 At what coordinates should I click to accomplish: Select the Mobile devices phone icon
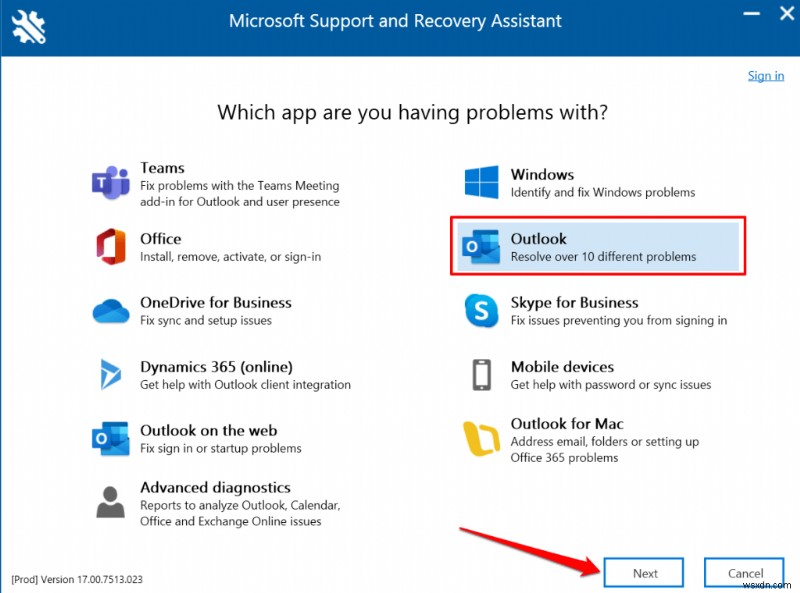click(481, 375)
